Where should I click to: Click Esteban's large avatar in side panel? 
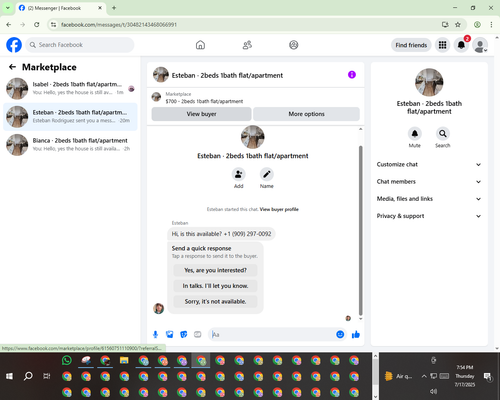click(x=429, y=82)
